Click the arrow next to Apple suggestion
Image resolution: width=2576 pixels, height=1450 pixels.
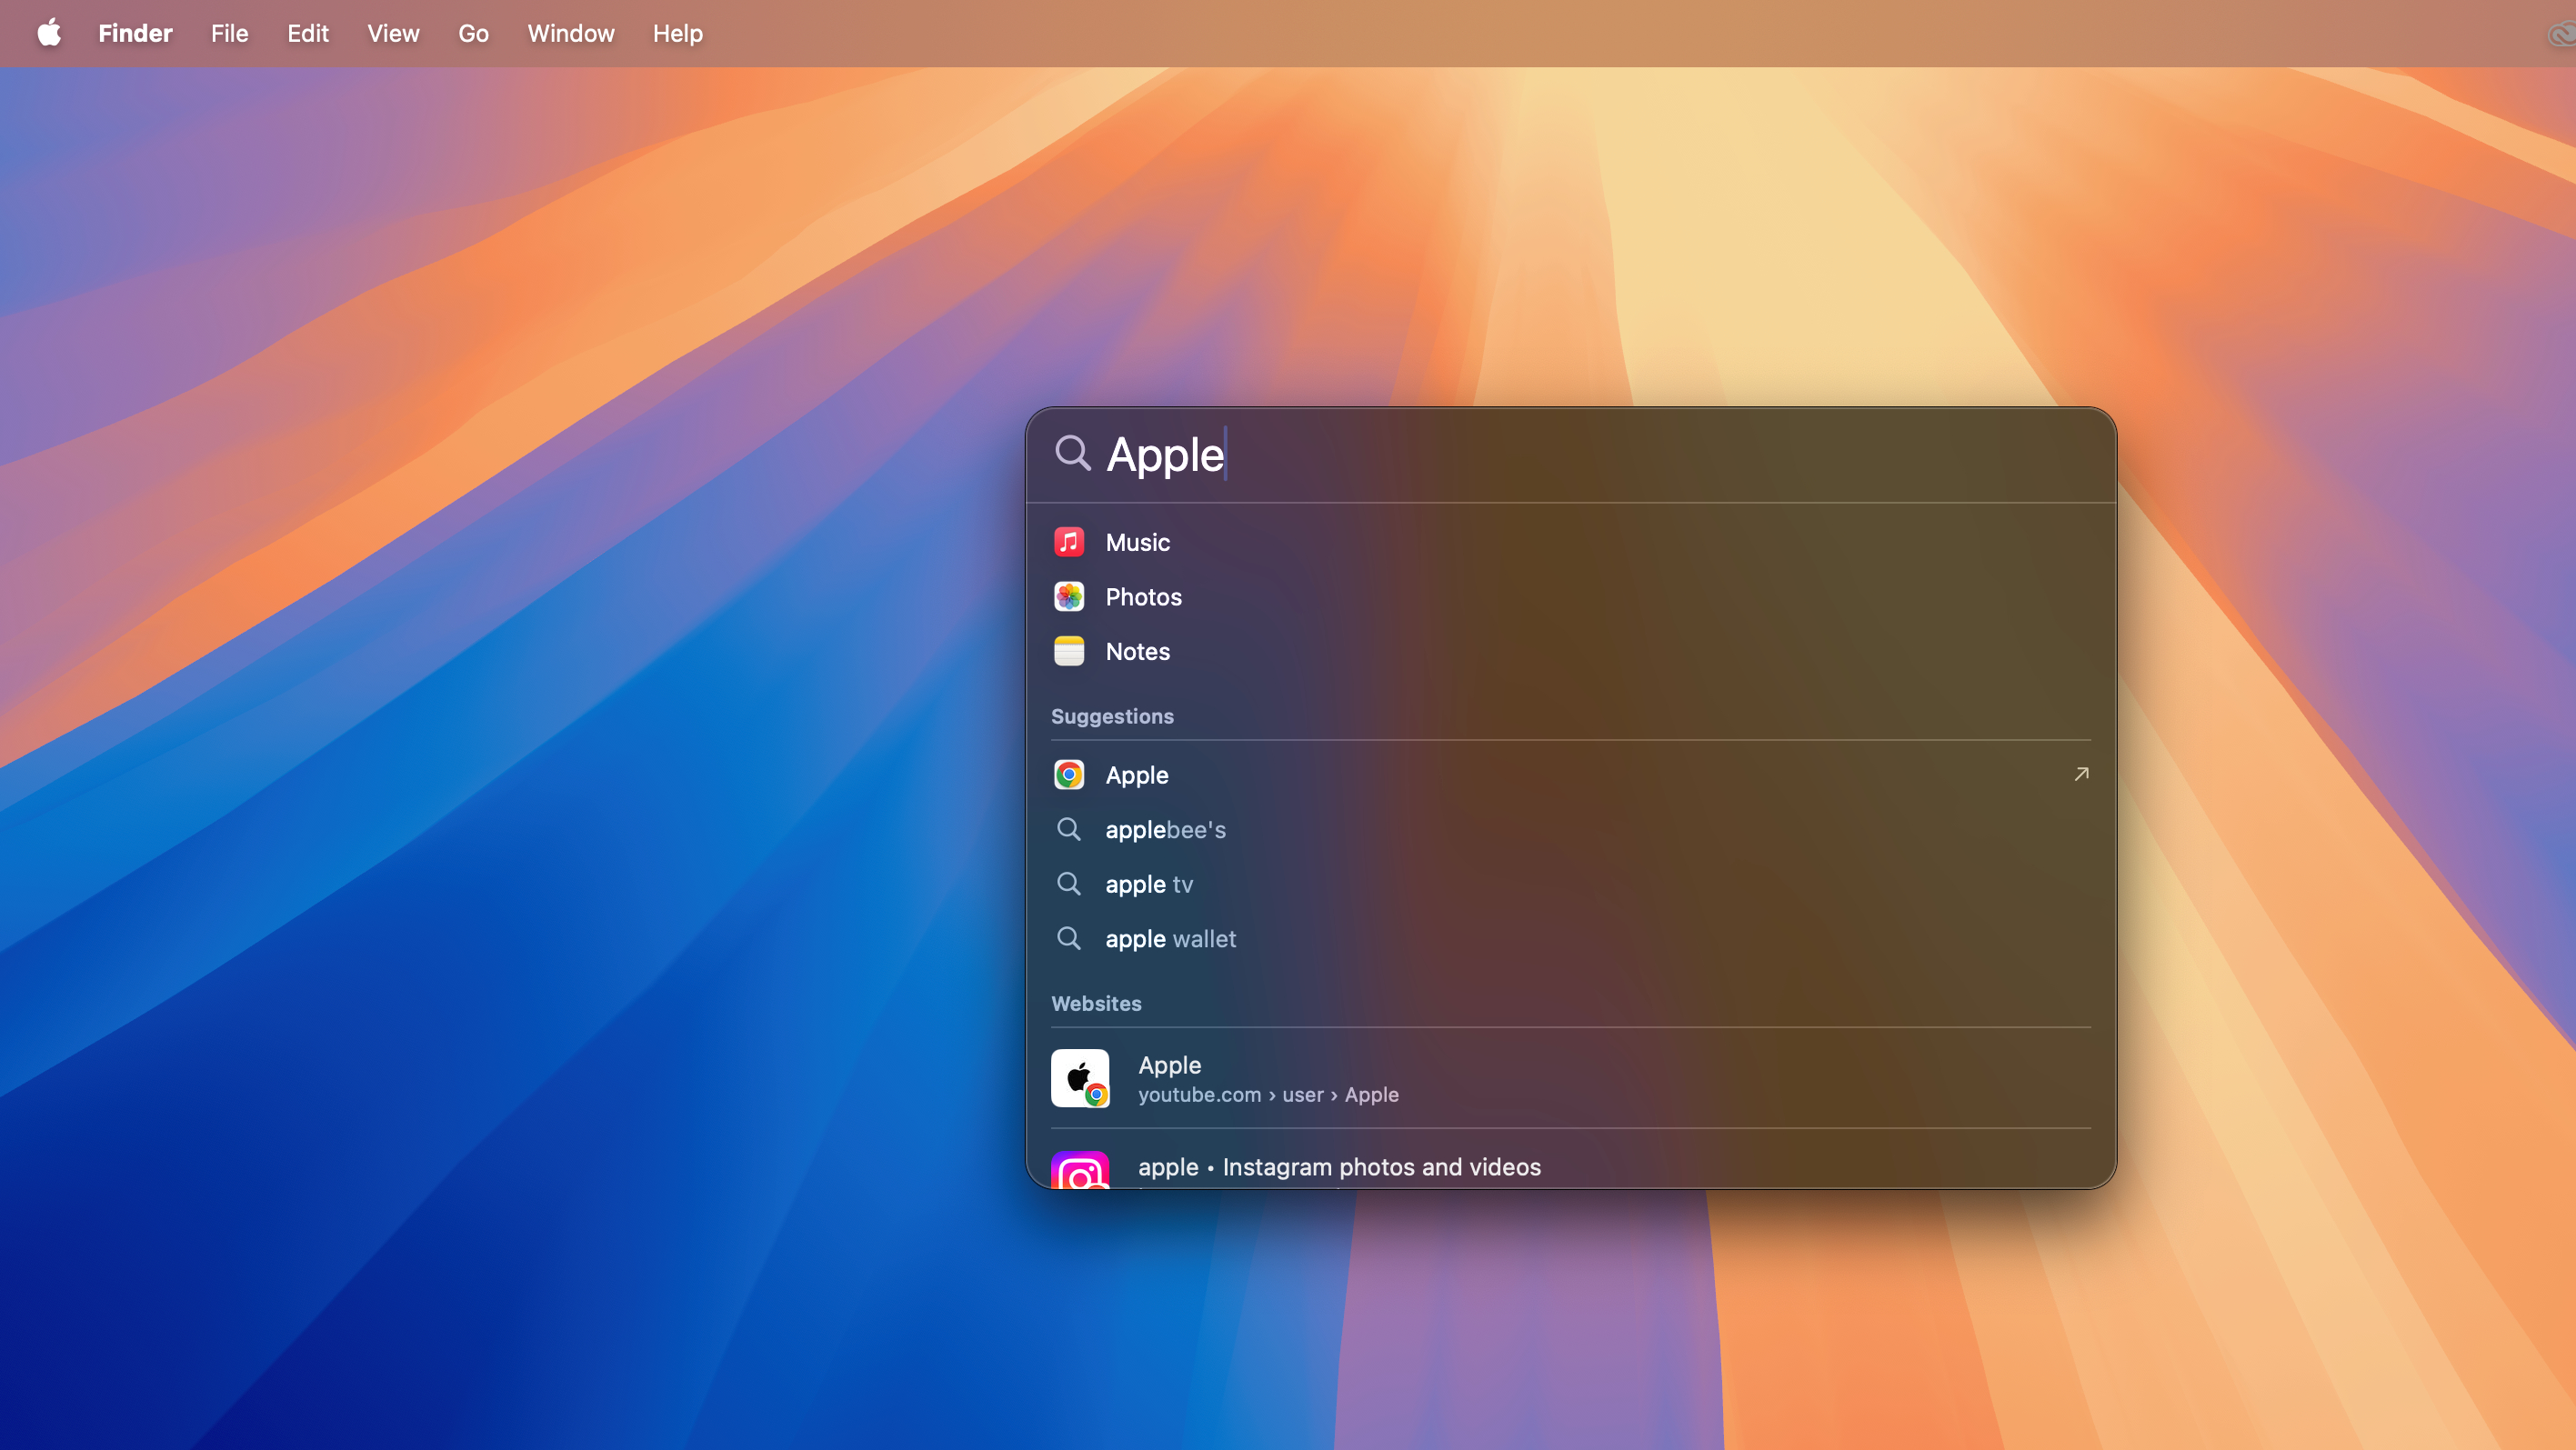(x=2081, y=774)
